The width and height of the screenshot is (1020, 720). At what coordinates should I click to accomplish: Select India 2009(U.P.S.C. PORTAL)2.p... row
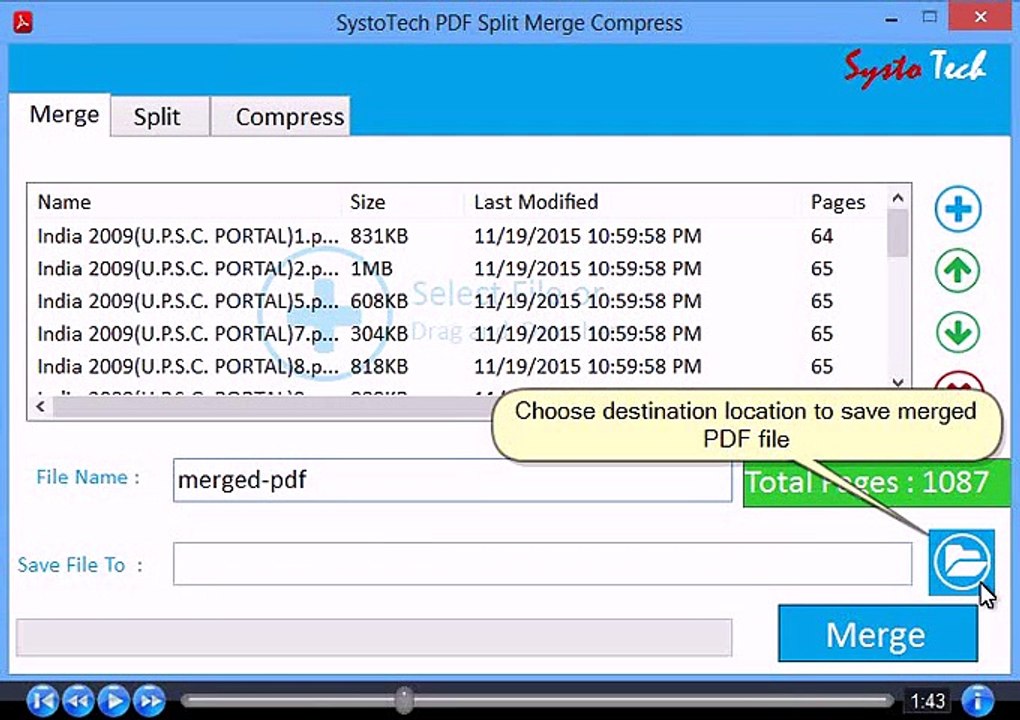(457, 268)
